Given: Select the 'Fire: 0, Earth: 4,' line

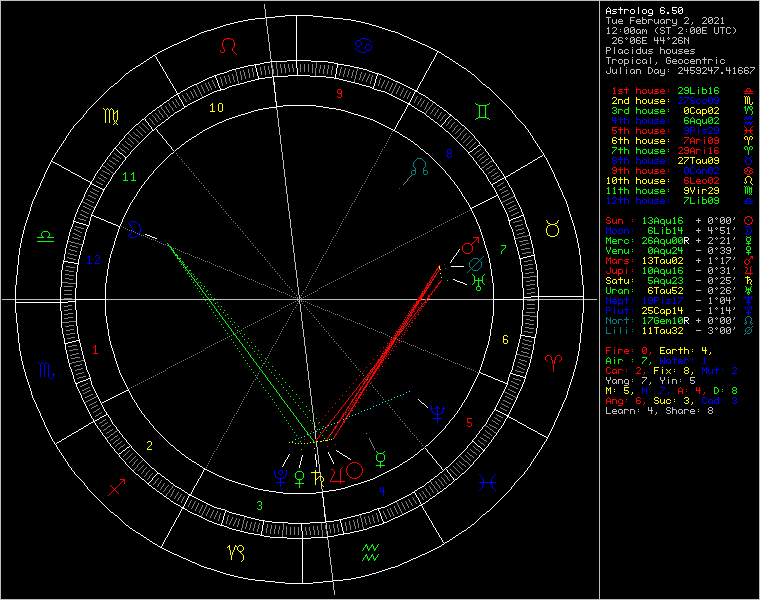Looking at the screenshot, I should click(x=658, y=351).
